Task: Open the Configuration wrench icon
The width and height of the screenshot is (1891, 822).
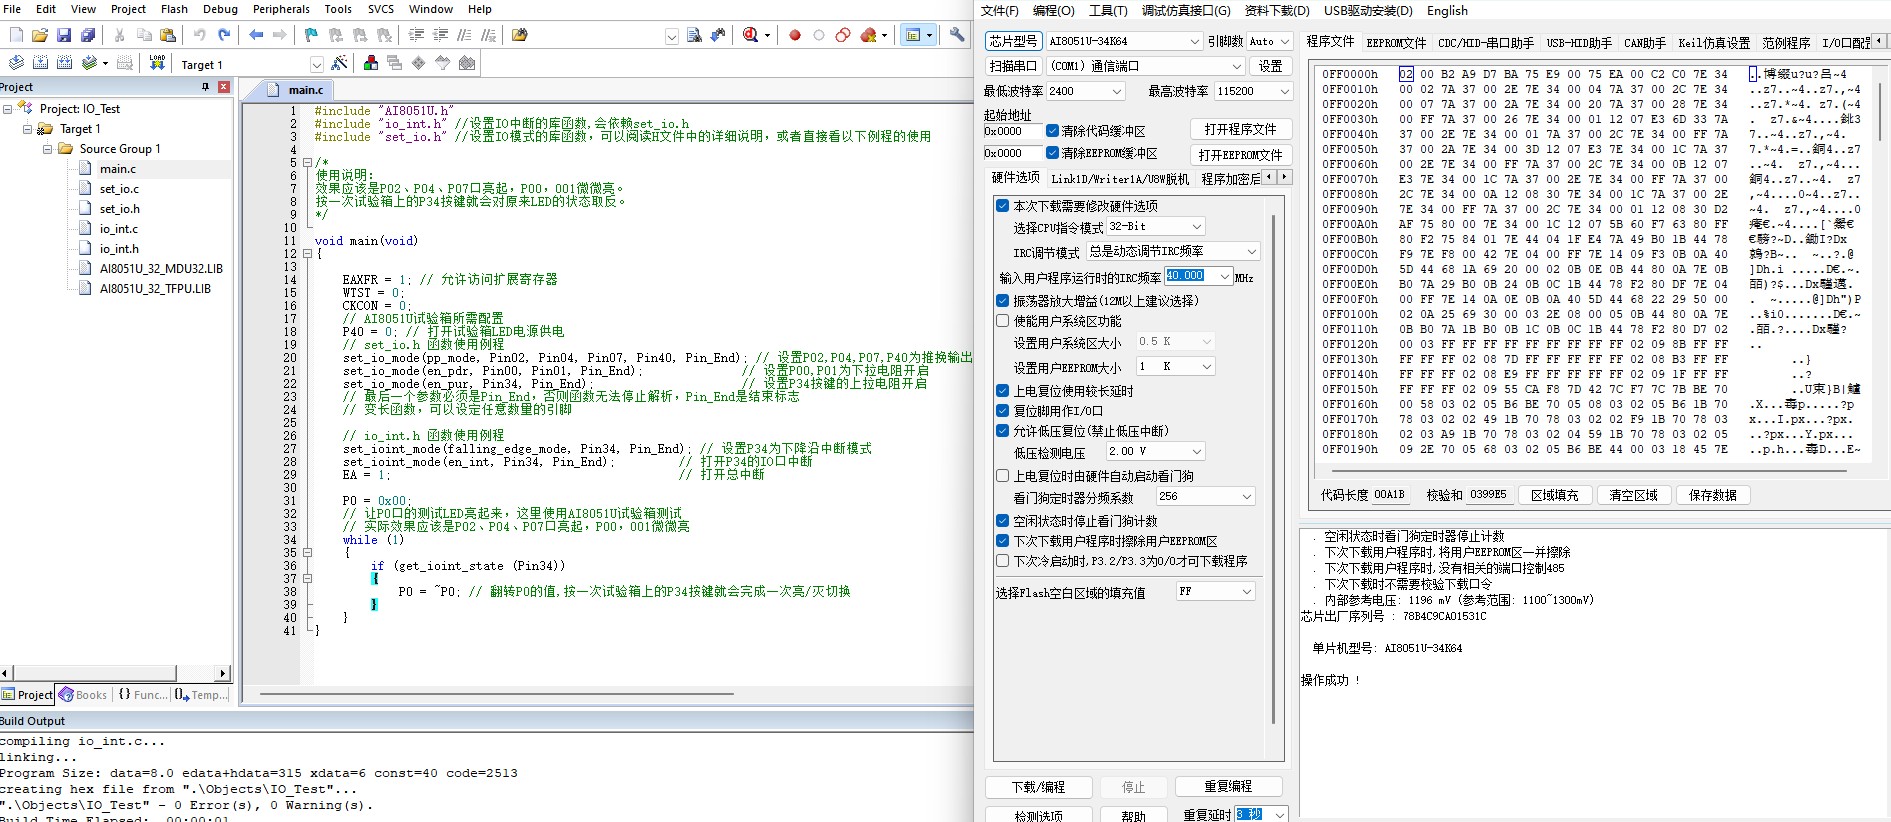Action: (957, 35)
